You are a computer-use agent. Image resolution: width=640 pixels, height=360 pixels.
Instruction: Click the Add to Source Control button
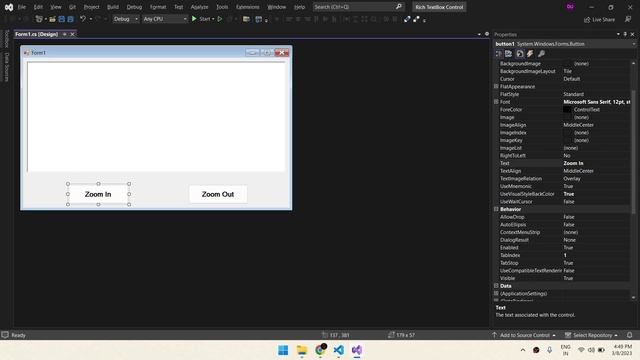click(524, 335)
